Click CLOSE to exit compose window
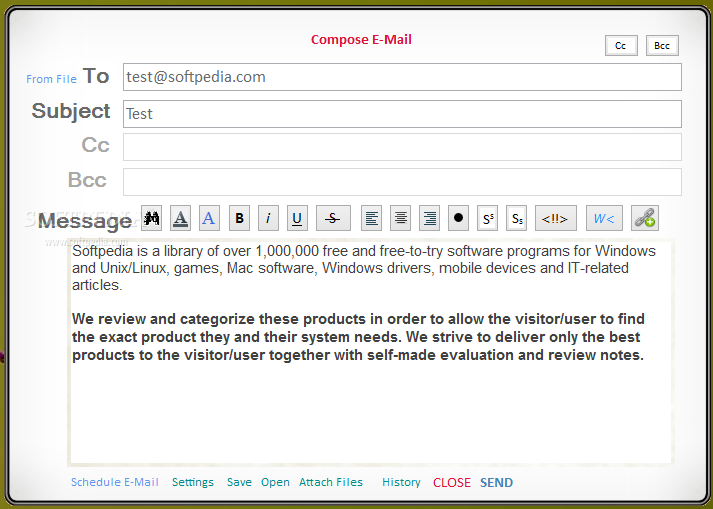 point(452,483)
